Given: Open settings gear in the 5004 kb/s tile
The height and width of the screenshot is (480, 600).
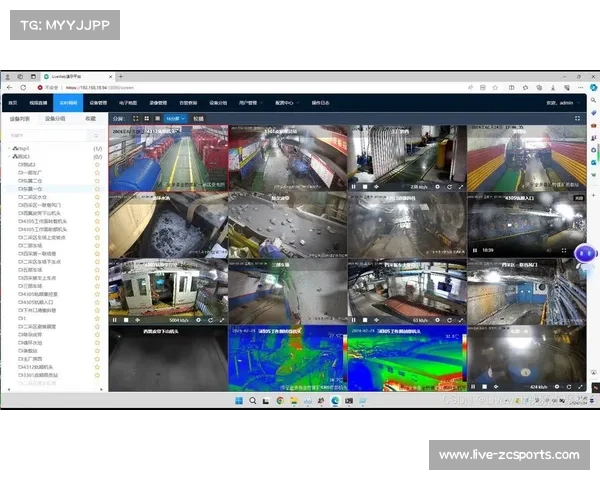Looking at the screenshot, I should click(198, 320).
